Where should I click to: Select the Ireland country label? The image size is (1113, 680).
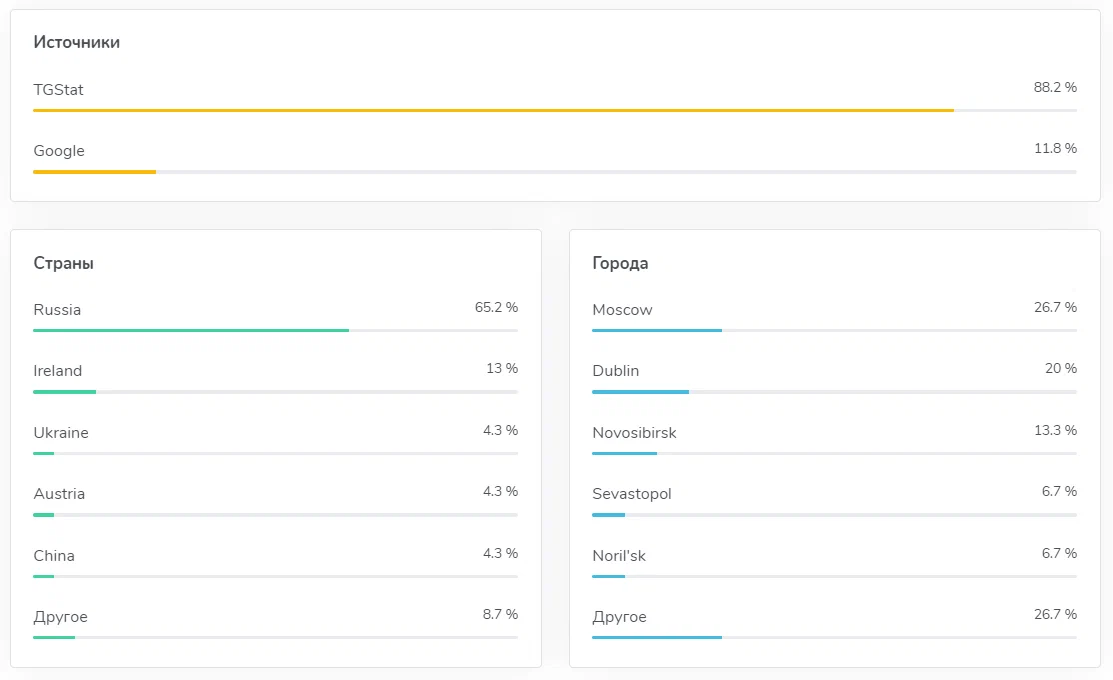57,371
